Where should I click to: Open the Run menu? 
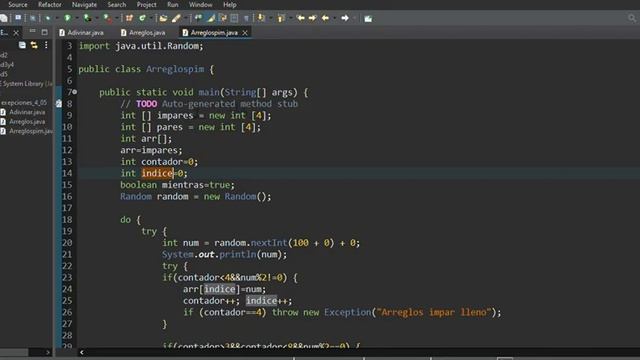[x=173, y=4]
